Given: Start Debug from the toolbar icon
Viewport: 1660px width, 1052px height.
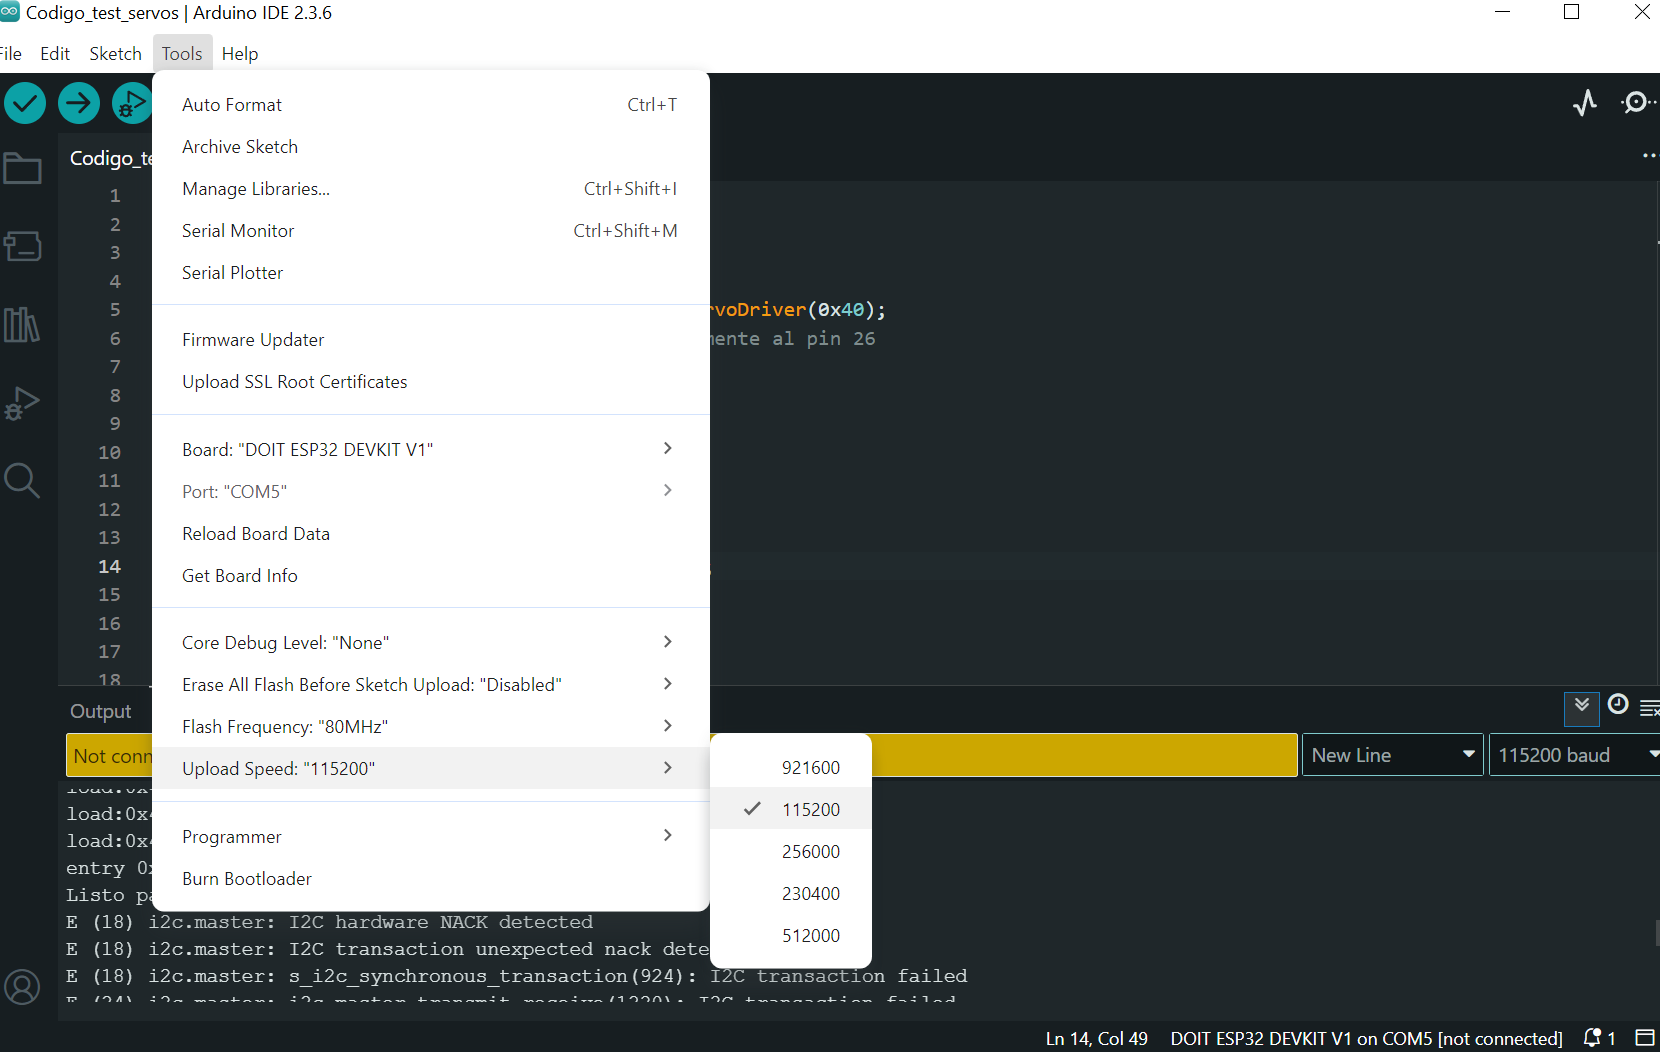Looking at the screenshot, I should pos(131,103).
